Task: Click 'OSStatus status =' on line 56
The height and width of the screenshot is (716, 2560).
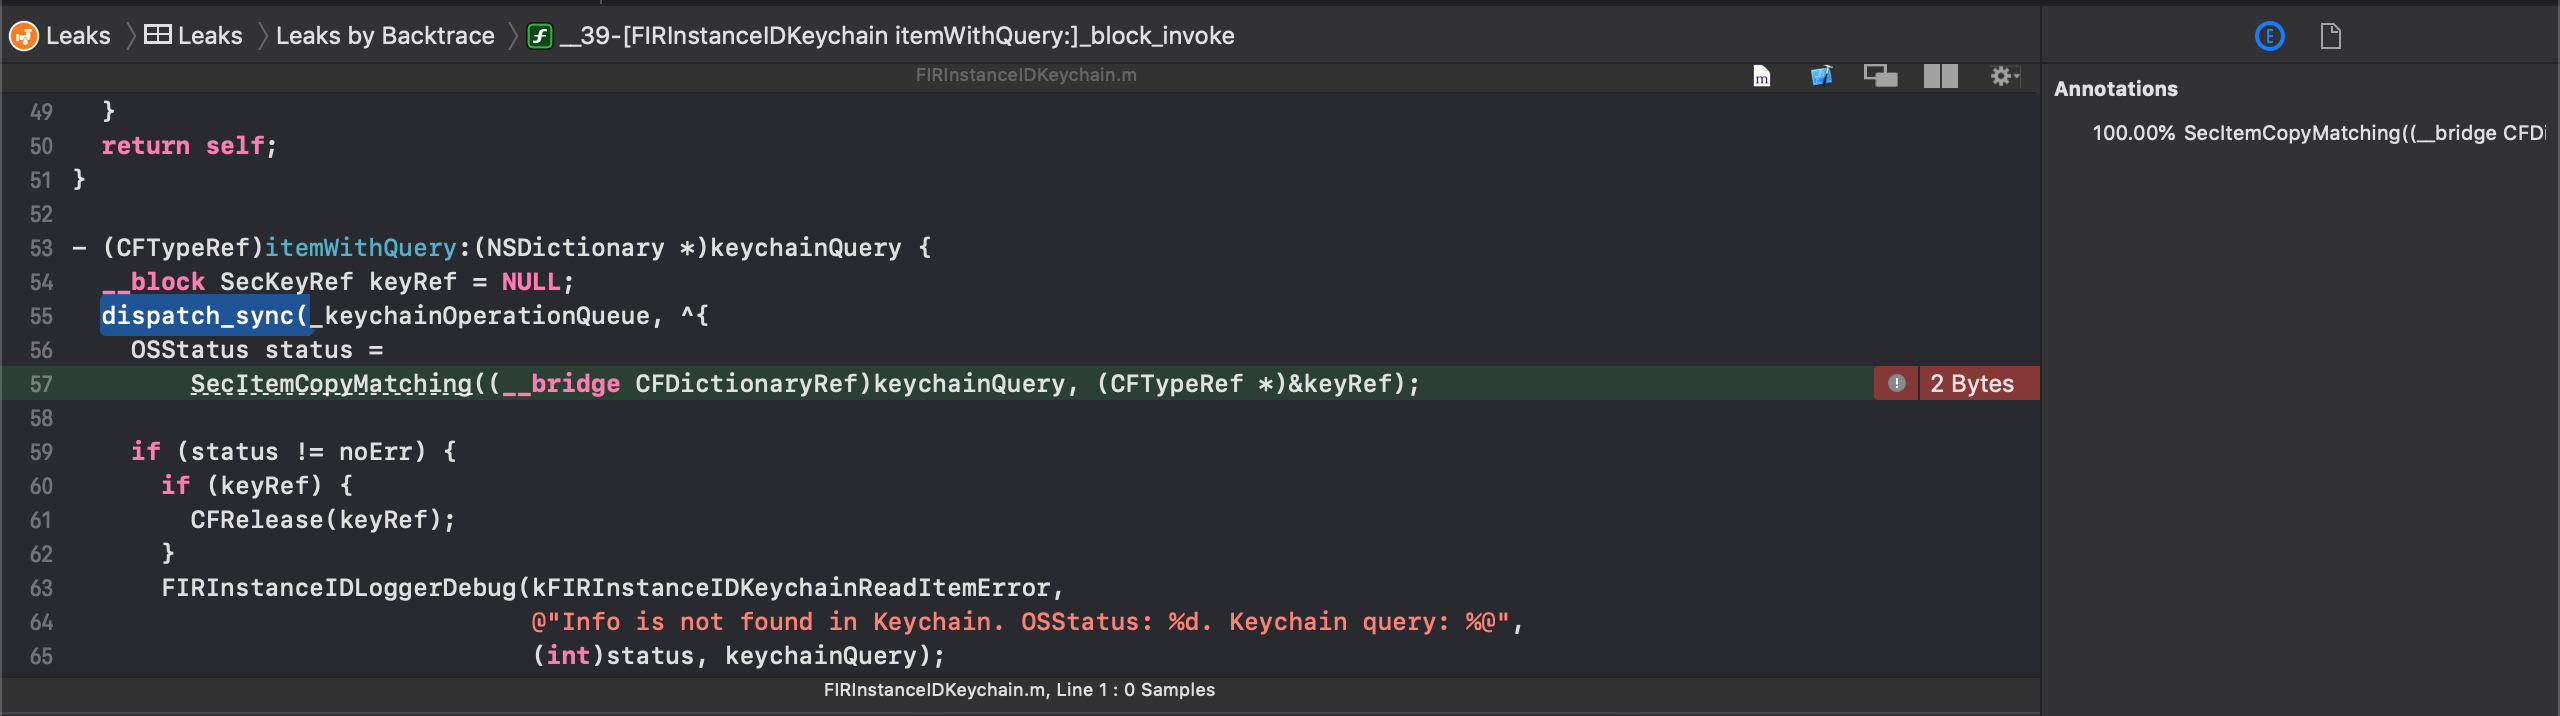Action: click(x=257, y=350)
